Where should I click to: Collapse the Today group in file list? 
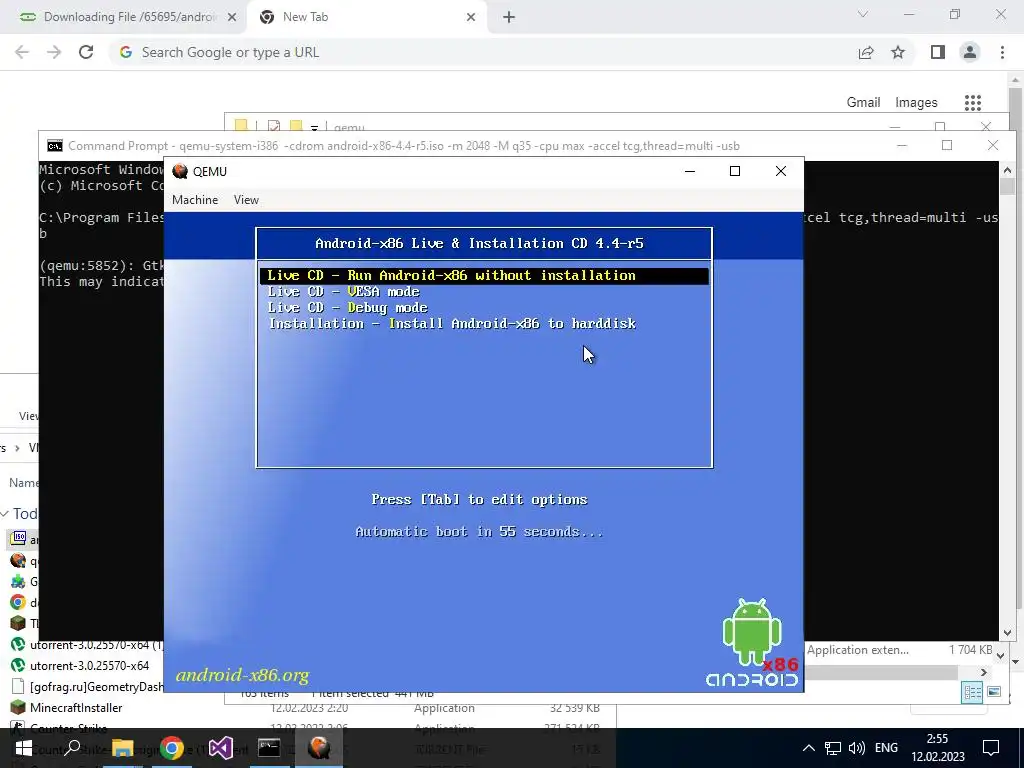point(5,514)
